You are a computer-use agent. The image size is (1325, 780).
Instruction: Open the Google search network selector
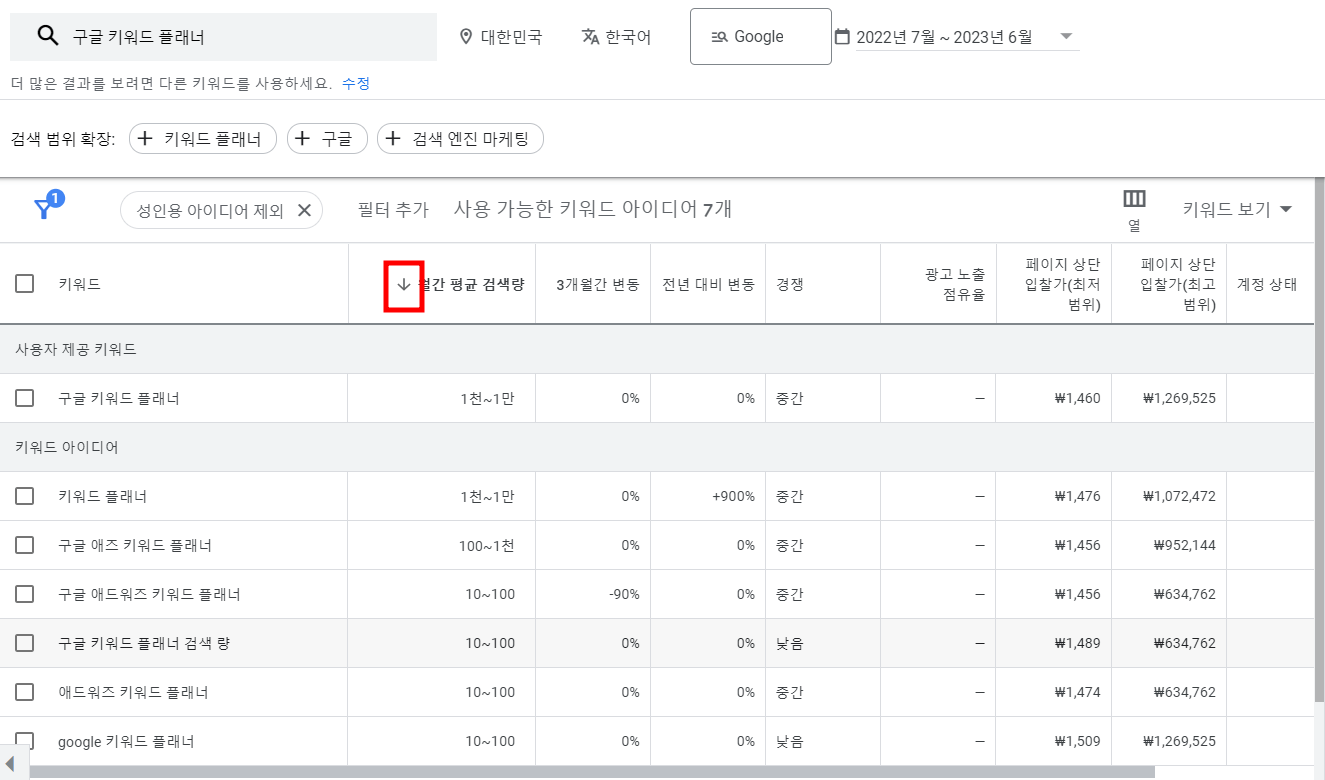tap(760, 37)
